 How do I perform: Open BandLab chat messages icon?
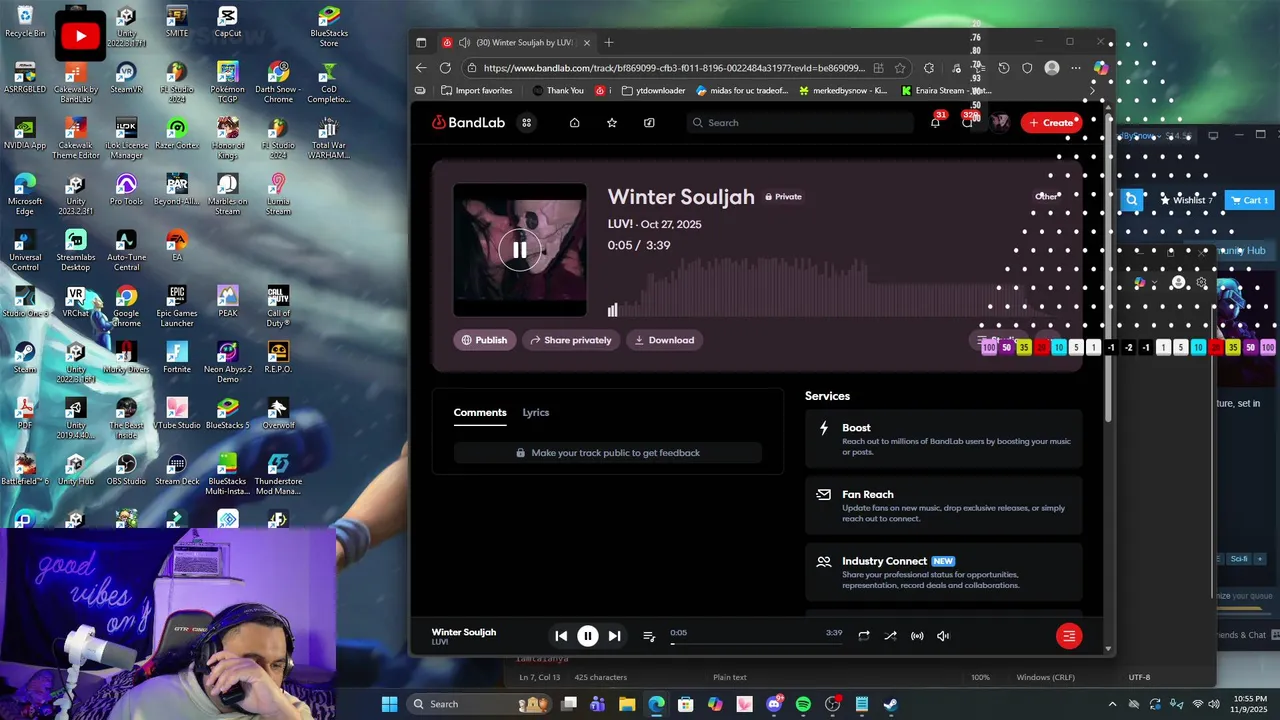coord(967,122)
